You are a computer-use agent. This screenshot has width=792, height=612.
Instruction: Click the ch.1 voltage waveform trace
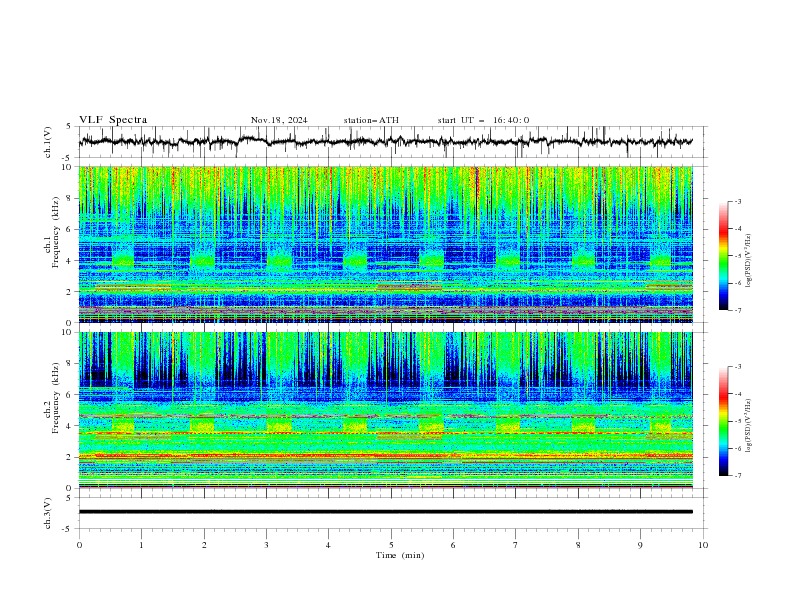click(385, 142)
